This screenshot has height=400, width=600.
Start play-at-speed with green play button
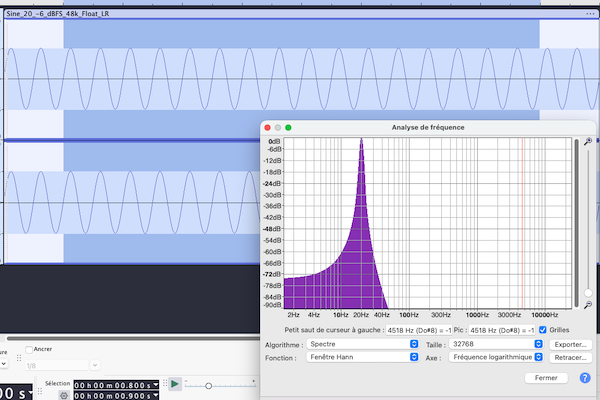(x=175, y=384)
